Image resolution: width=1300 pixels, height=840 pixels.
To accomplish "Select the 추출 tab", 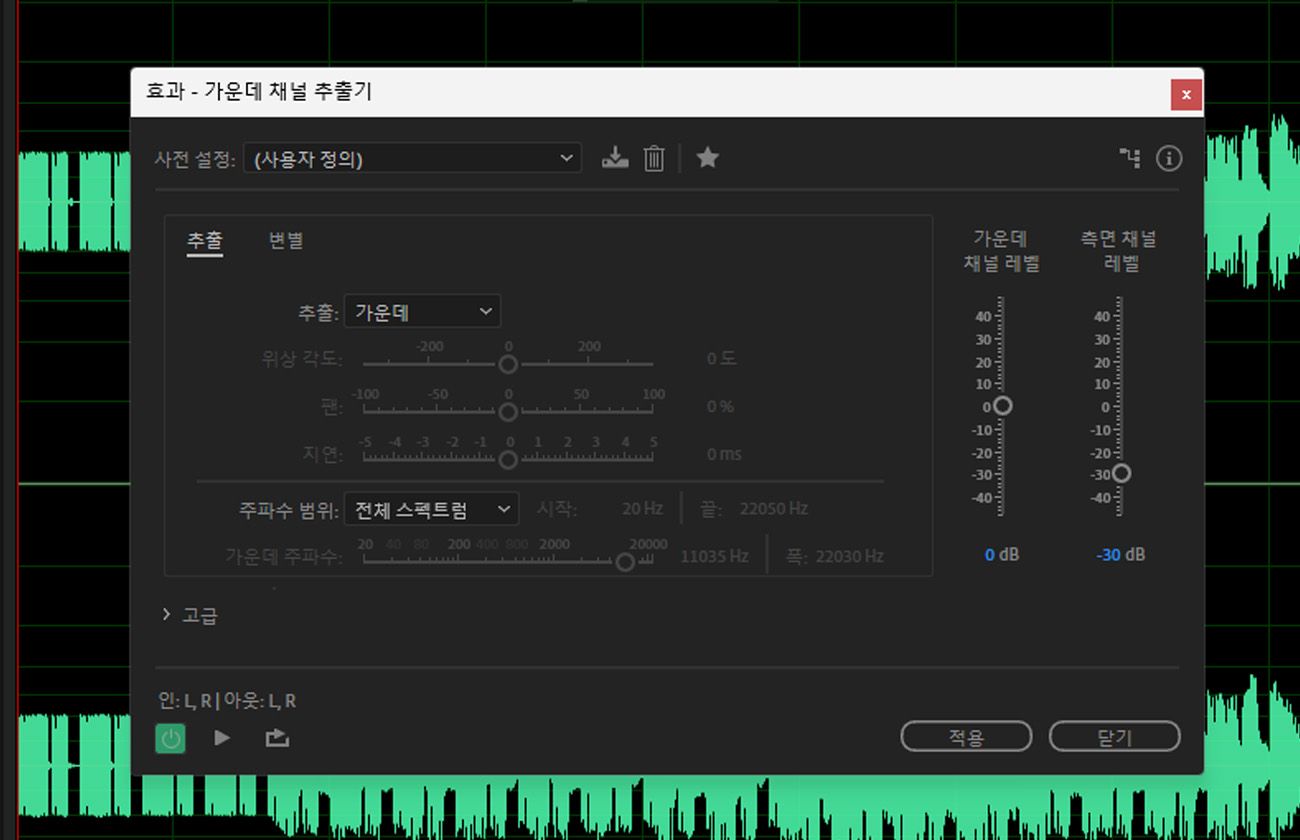I will tap(205, 240).
